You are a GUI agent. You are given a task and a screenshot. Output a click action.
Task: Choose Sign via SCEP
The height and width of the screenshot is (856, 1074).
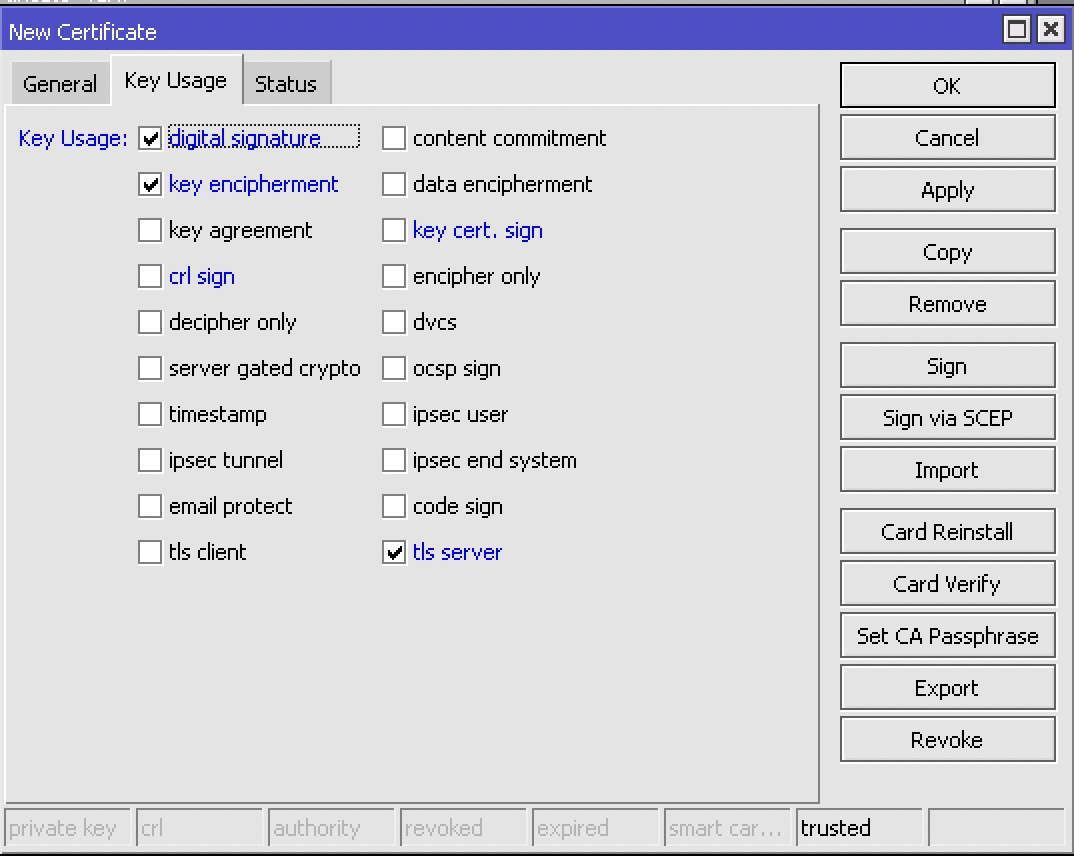(x=947, y=418)
